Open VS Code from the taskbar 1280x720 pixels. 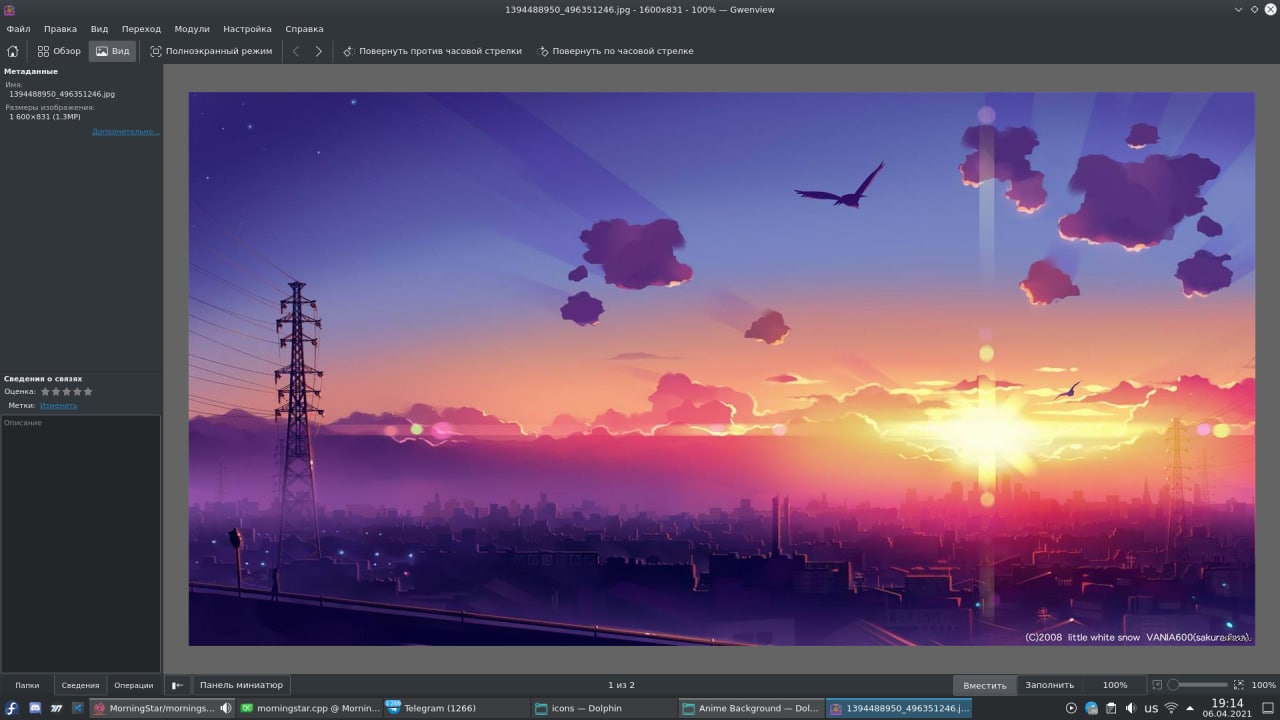[77, 708]
